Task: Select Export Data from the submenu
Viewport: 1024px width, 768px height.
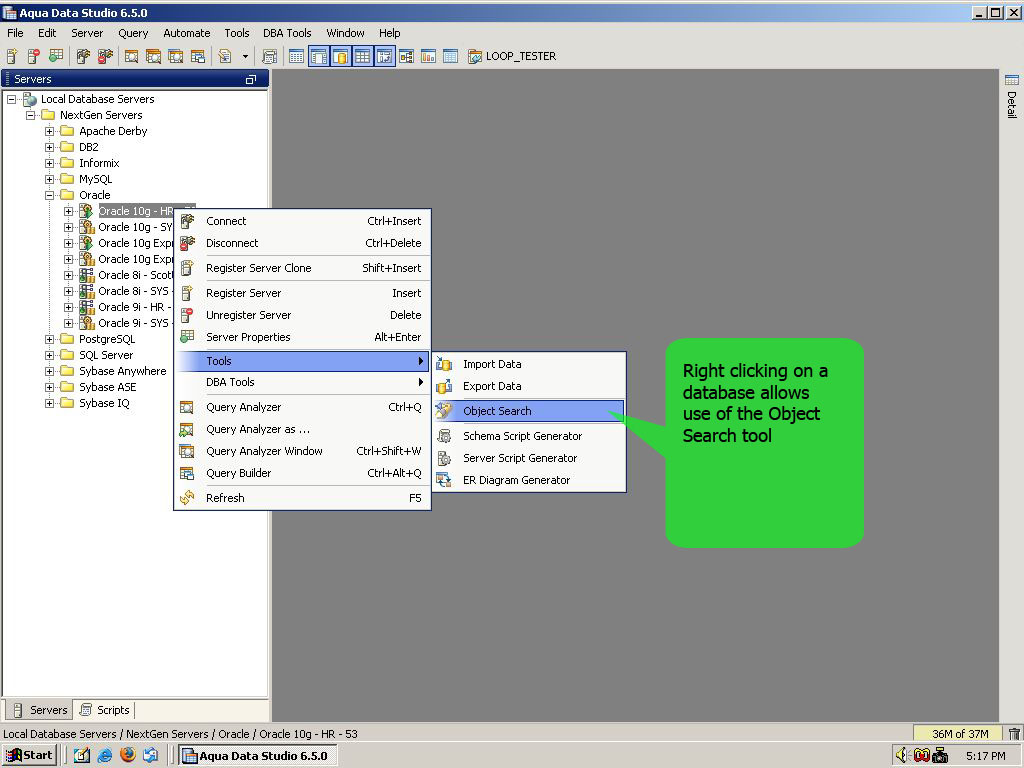Action: 528,386
